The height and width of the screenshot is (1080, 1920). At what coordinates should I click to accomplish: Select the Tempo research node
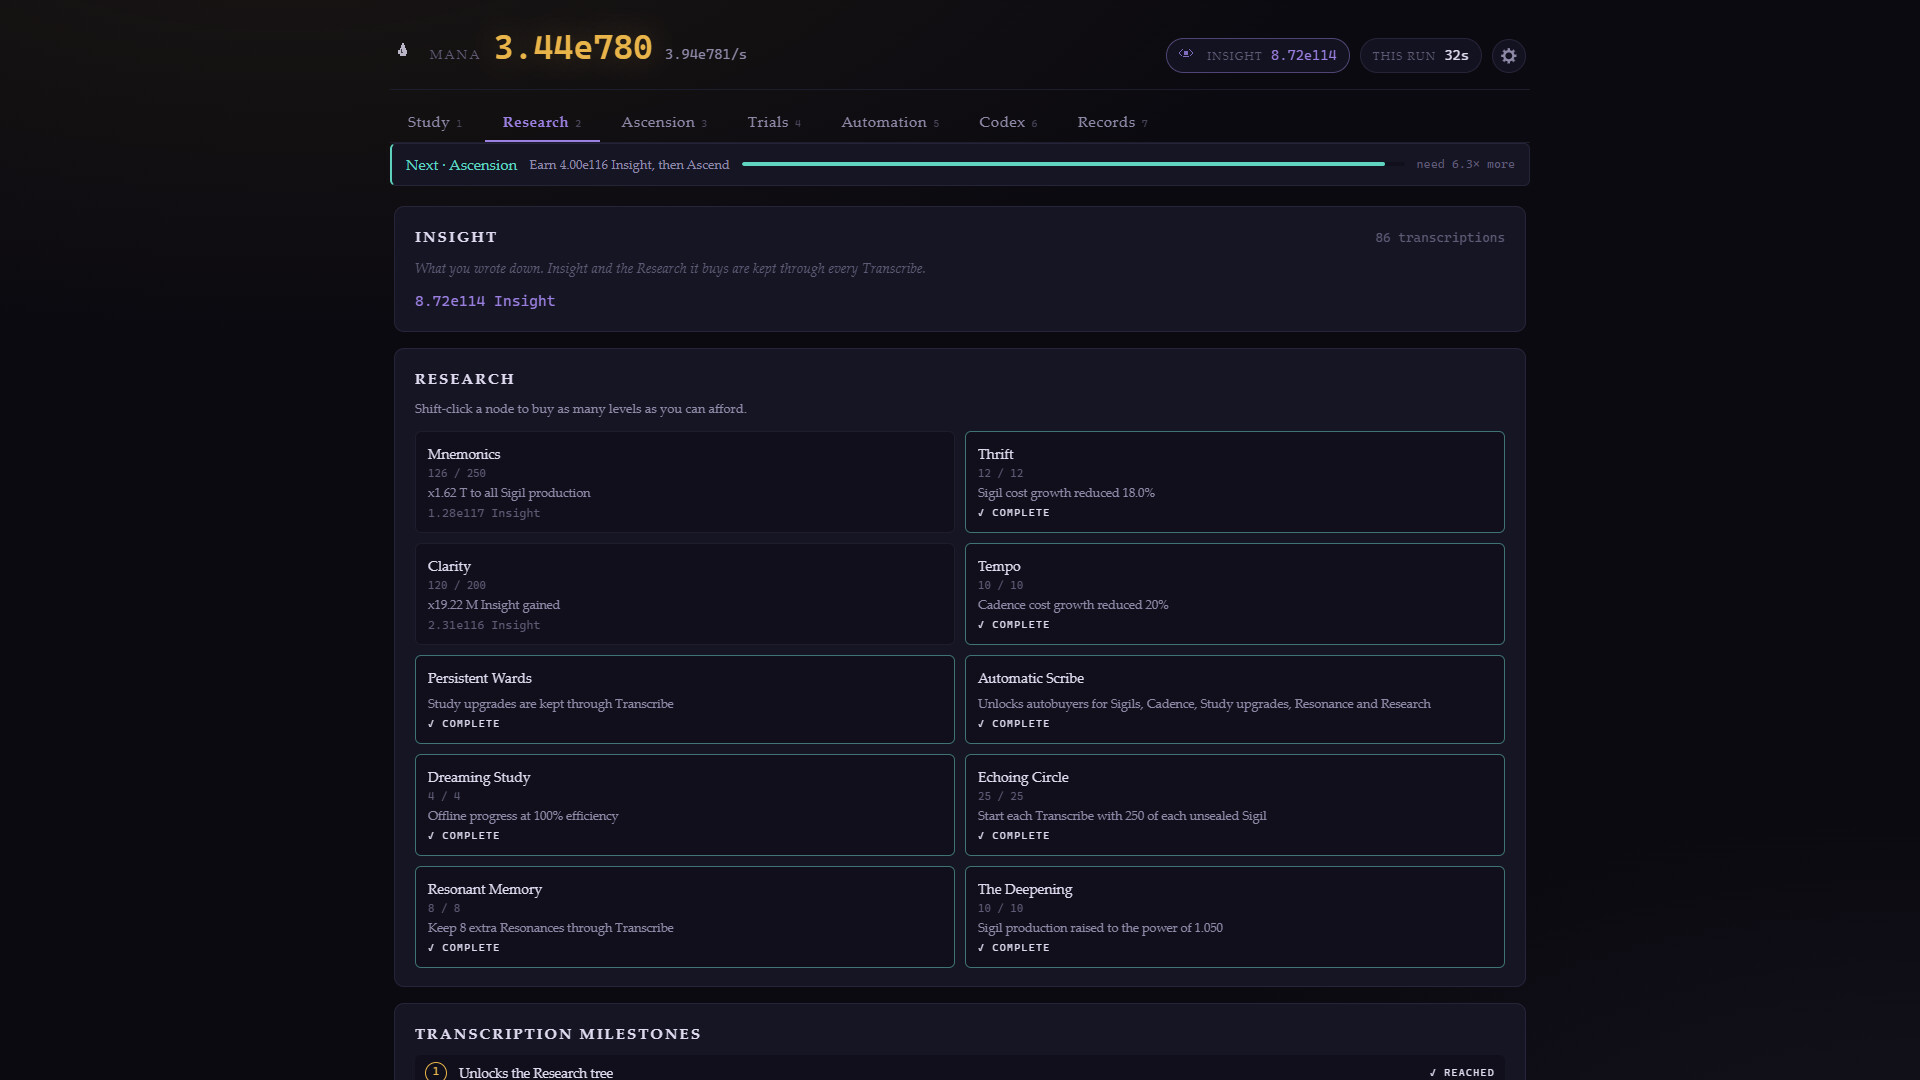pyautogui.click(x=1235, y=594)
